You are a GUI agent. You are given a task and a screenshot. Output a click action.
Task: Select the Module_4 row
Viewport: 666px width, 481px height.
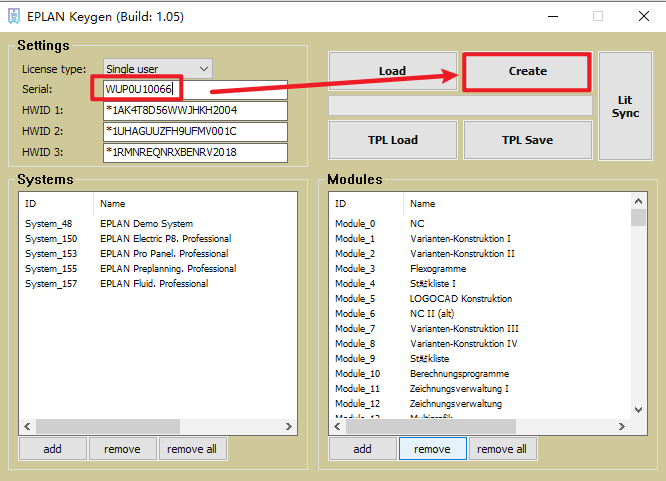(x=480, y=283)
